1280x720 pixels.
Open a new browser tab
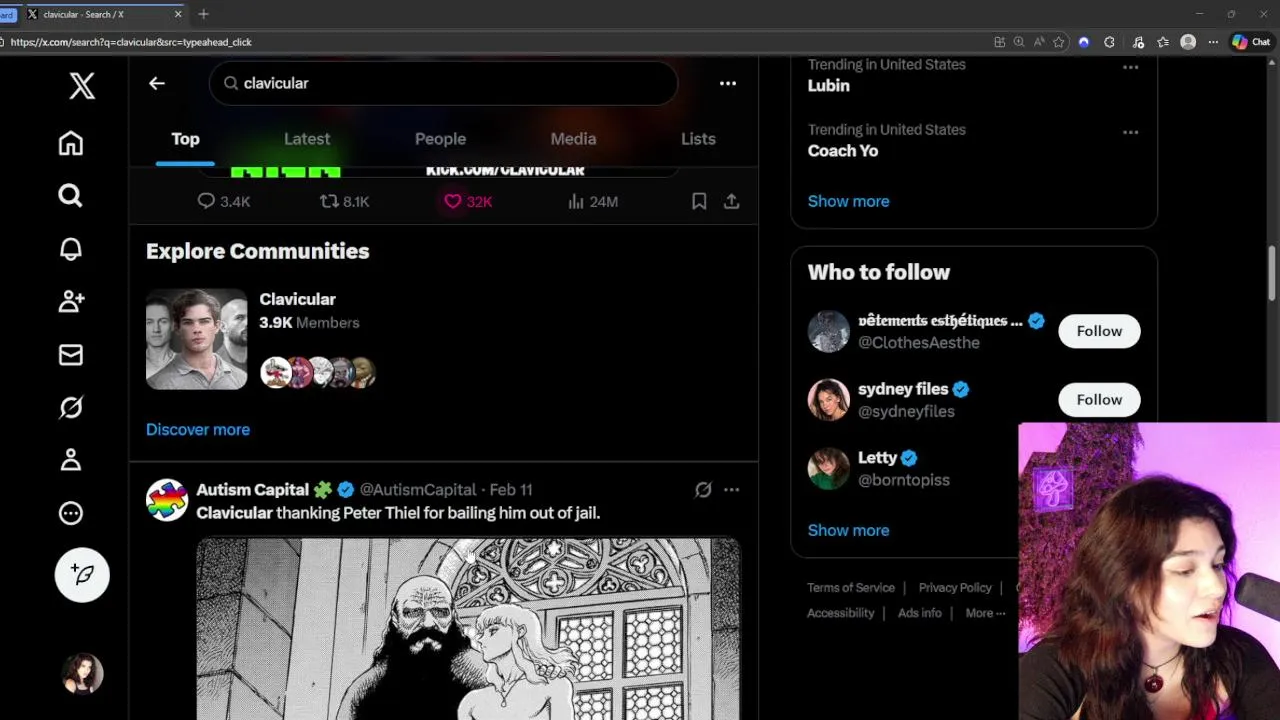[x=203, y=14]
